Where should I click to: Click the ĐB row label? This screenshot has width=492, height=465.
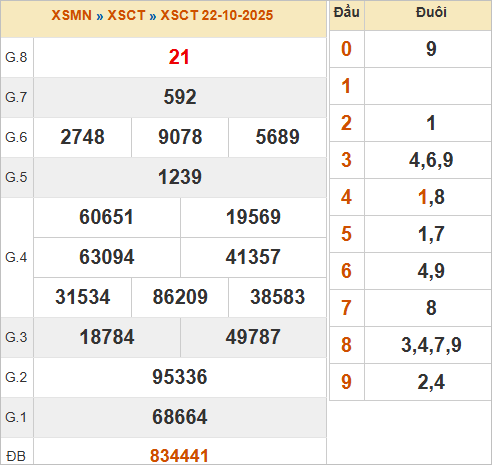tap(16, 456)
